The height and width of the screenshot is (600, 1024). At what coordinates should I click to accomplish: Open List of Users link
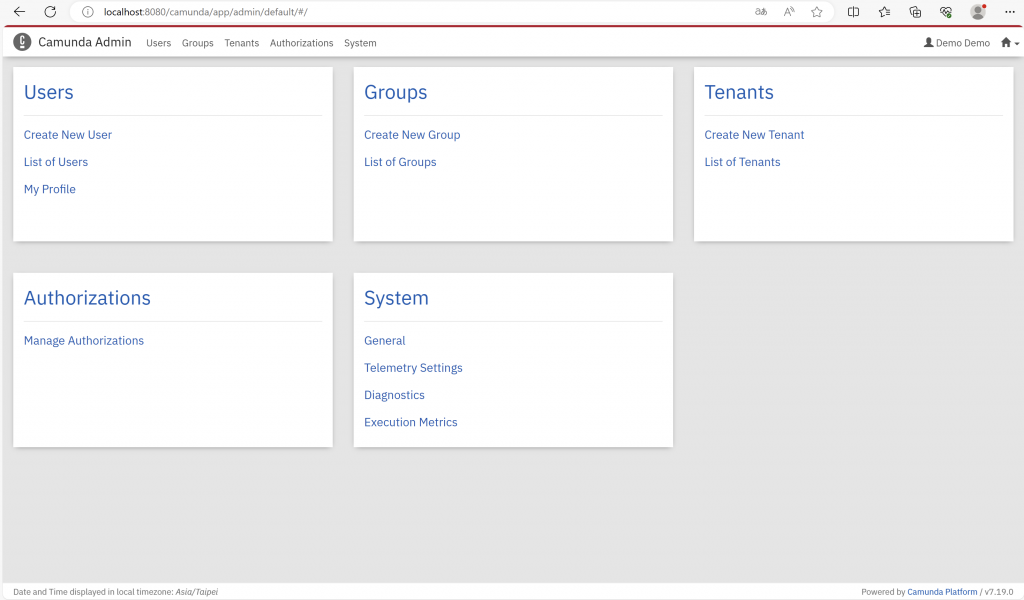pos(56,162)
